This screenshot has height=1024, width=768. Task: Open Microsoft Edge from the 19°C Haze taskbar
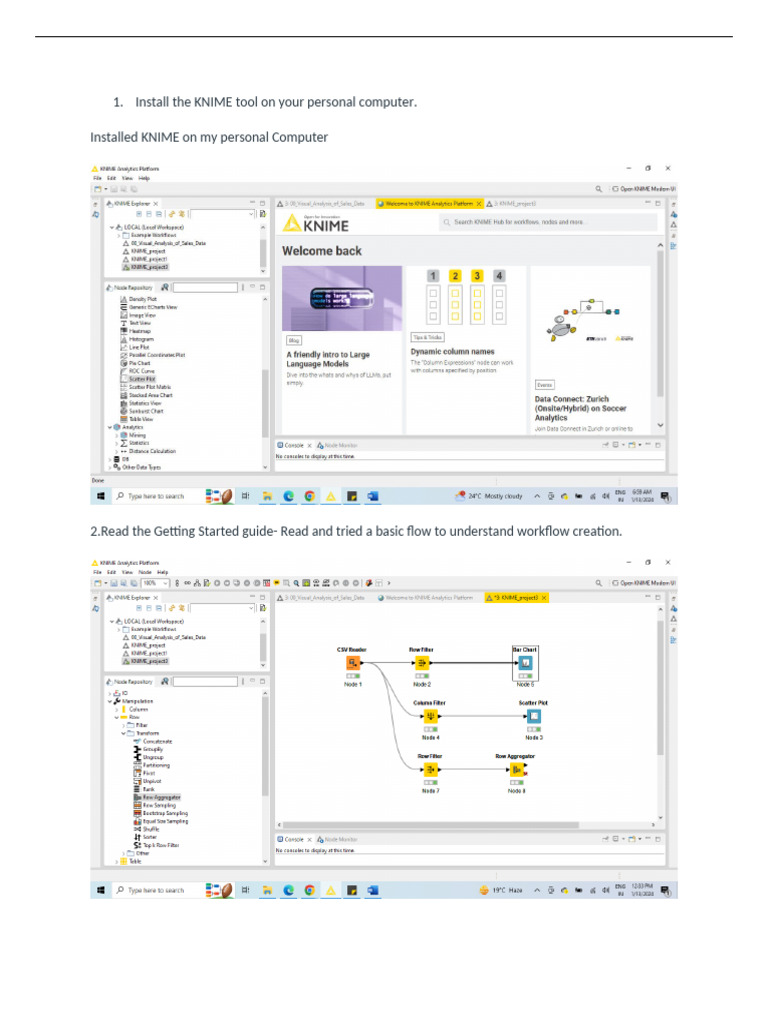(x=289, y=890)
